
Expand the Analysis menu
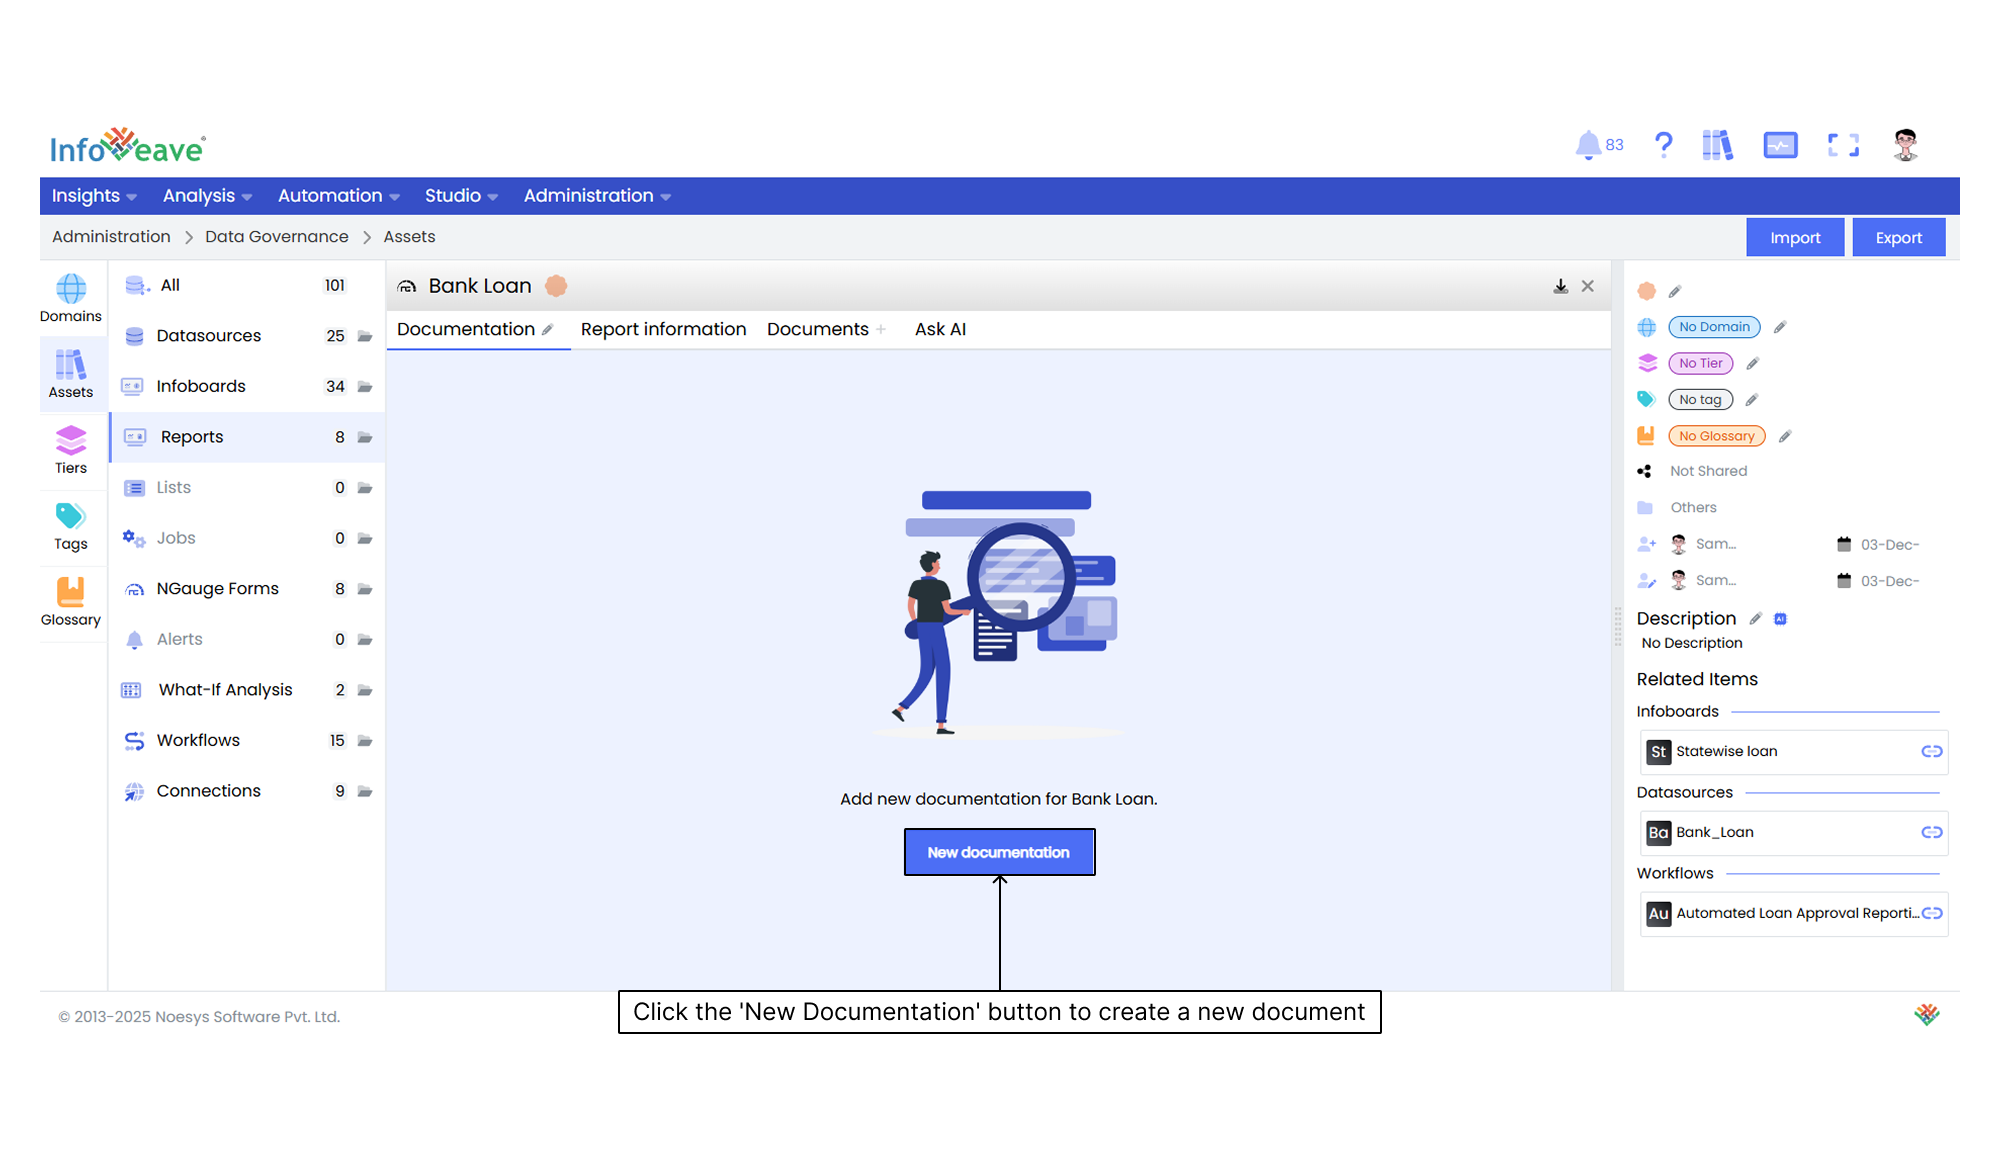coord(207,196)
